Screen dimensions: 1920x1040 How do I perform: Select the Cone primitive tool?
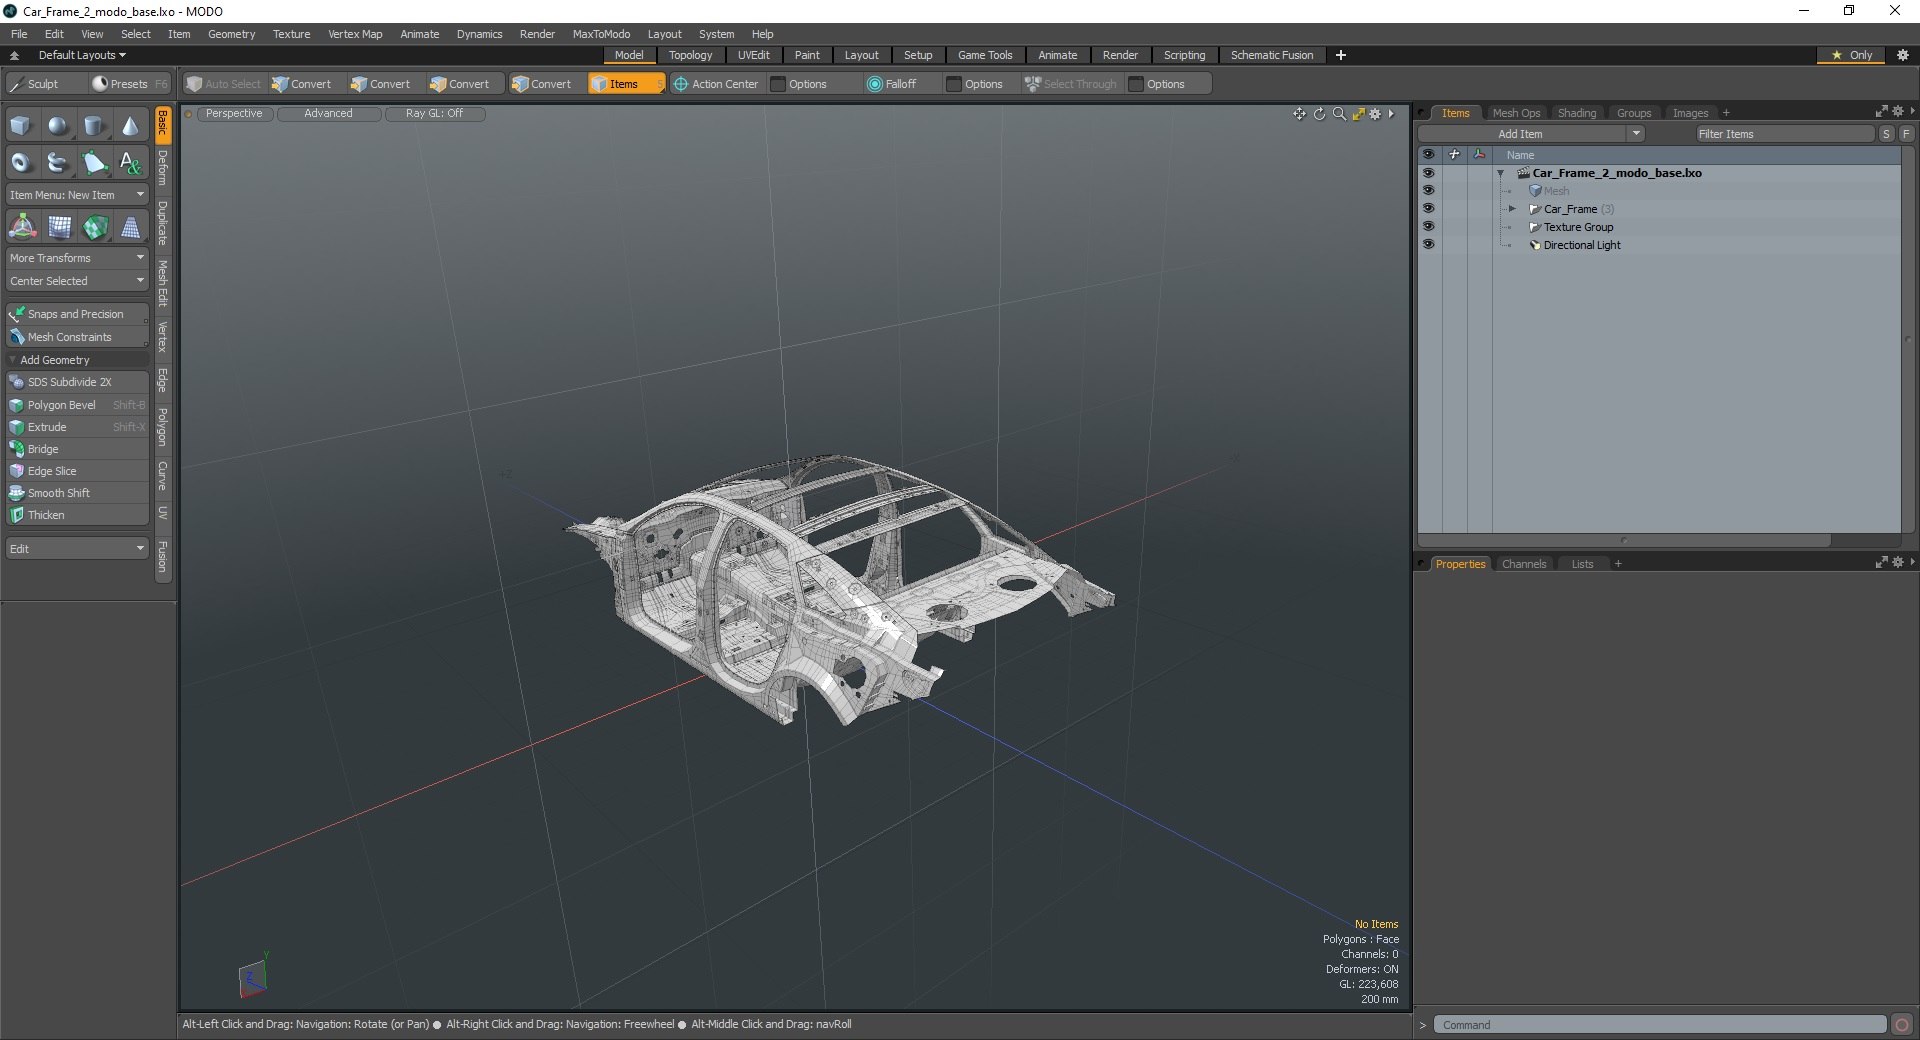click(130, 126)
